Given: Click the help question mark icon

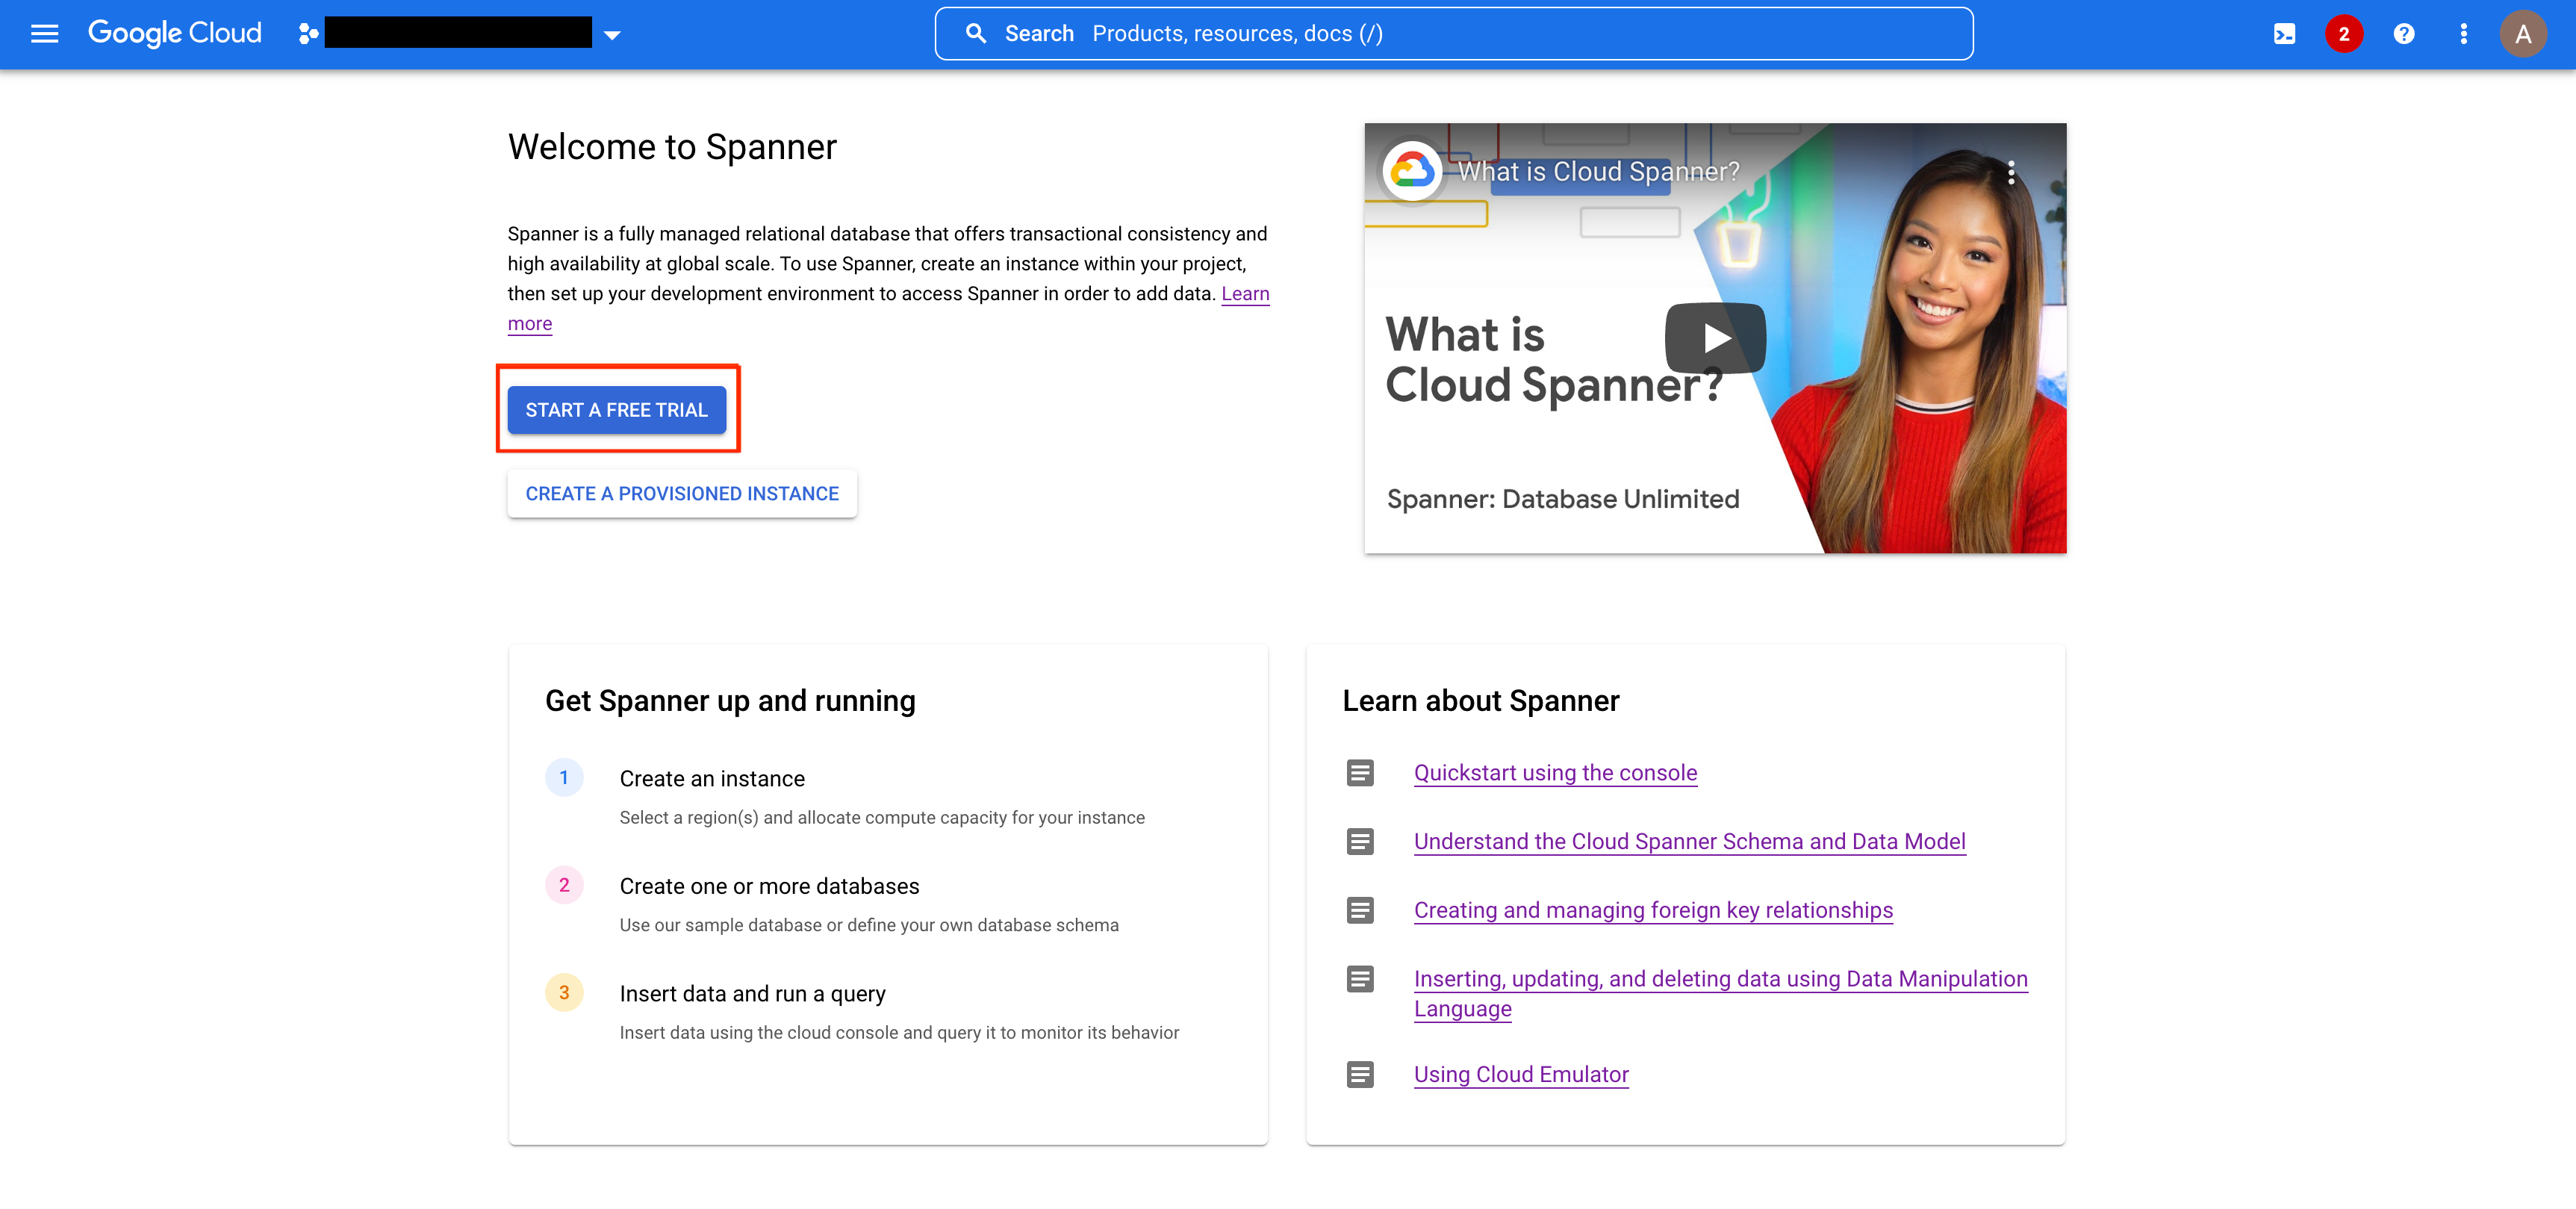Looking at the screenshot, I should click(2404, 33).
